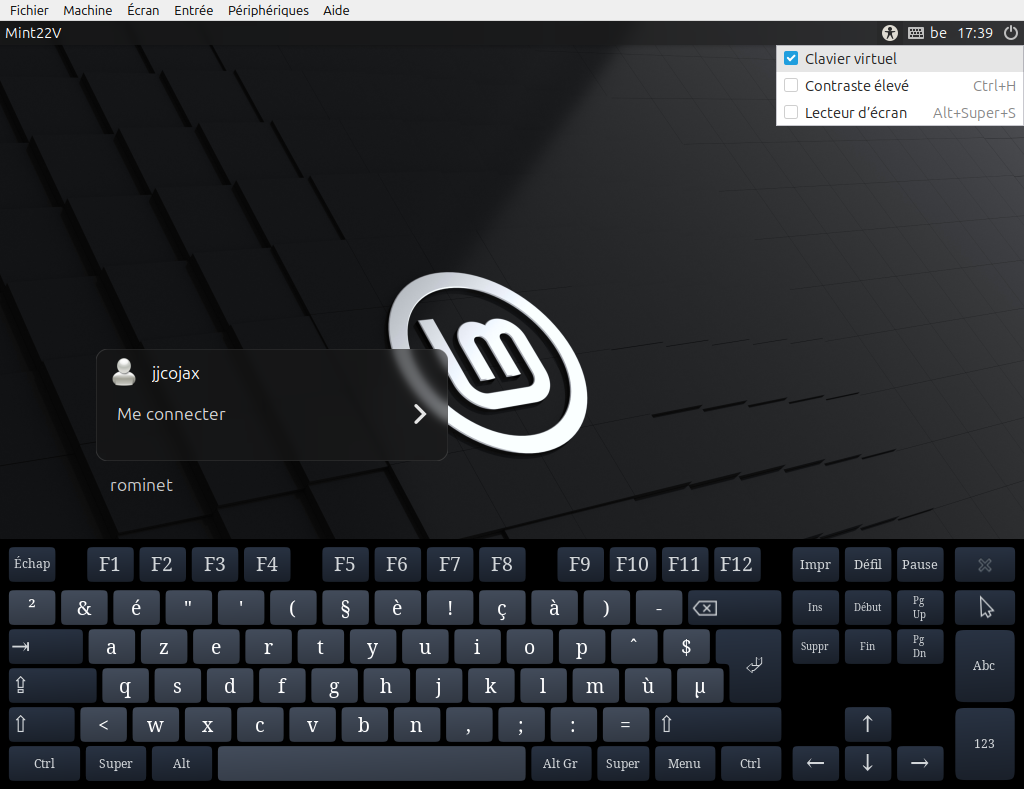Tap the Échap key
This screenshot has width=1024, height=789.
point(32,564)
